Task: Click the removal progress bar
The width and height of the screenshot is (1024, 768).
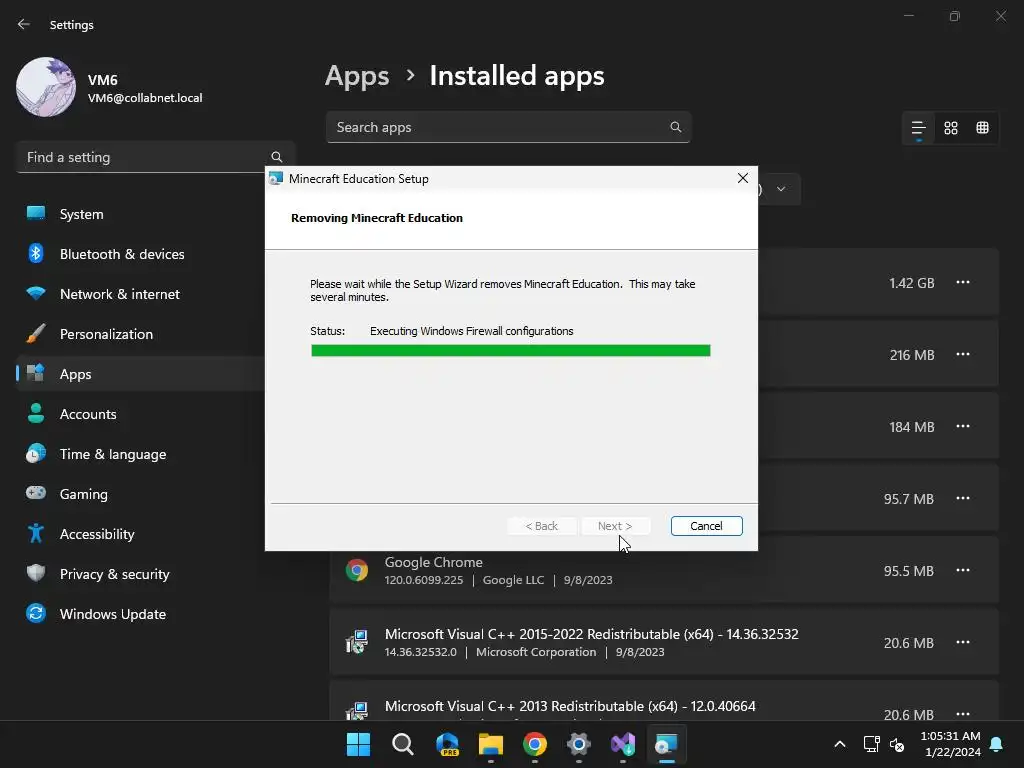Action: pyautogui.click(x=511, y=351)
